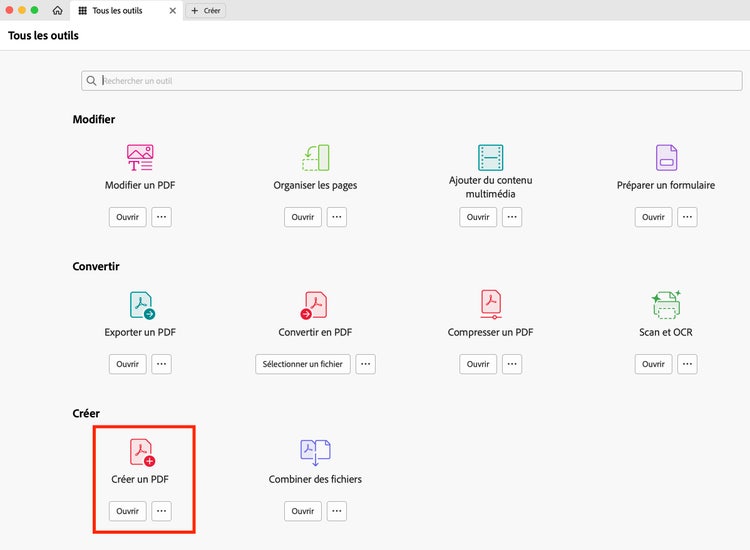Click the Créer section heading

[x=86, y=413]
